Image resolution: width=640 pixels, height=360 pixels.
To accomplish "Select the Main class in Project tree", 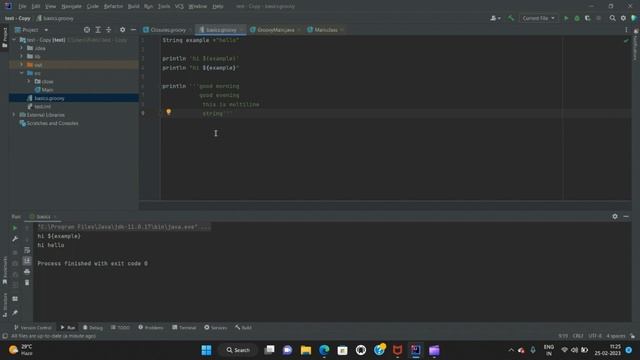I will pyautogui.click(x=47, y=90).
